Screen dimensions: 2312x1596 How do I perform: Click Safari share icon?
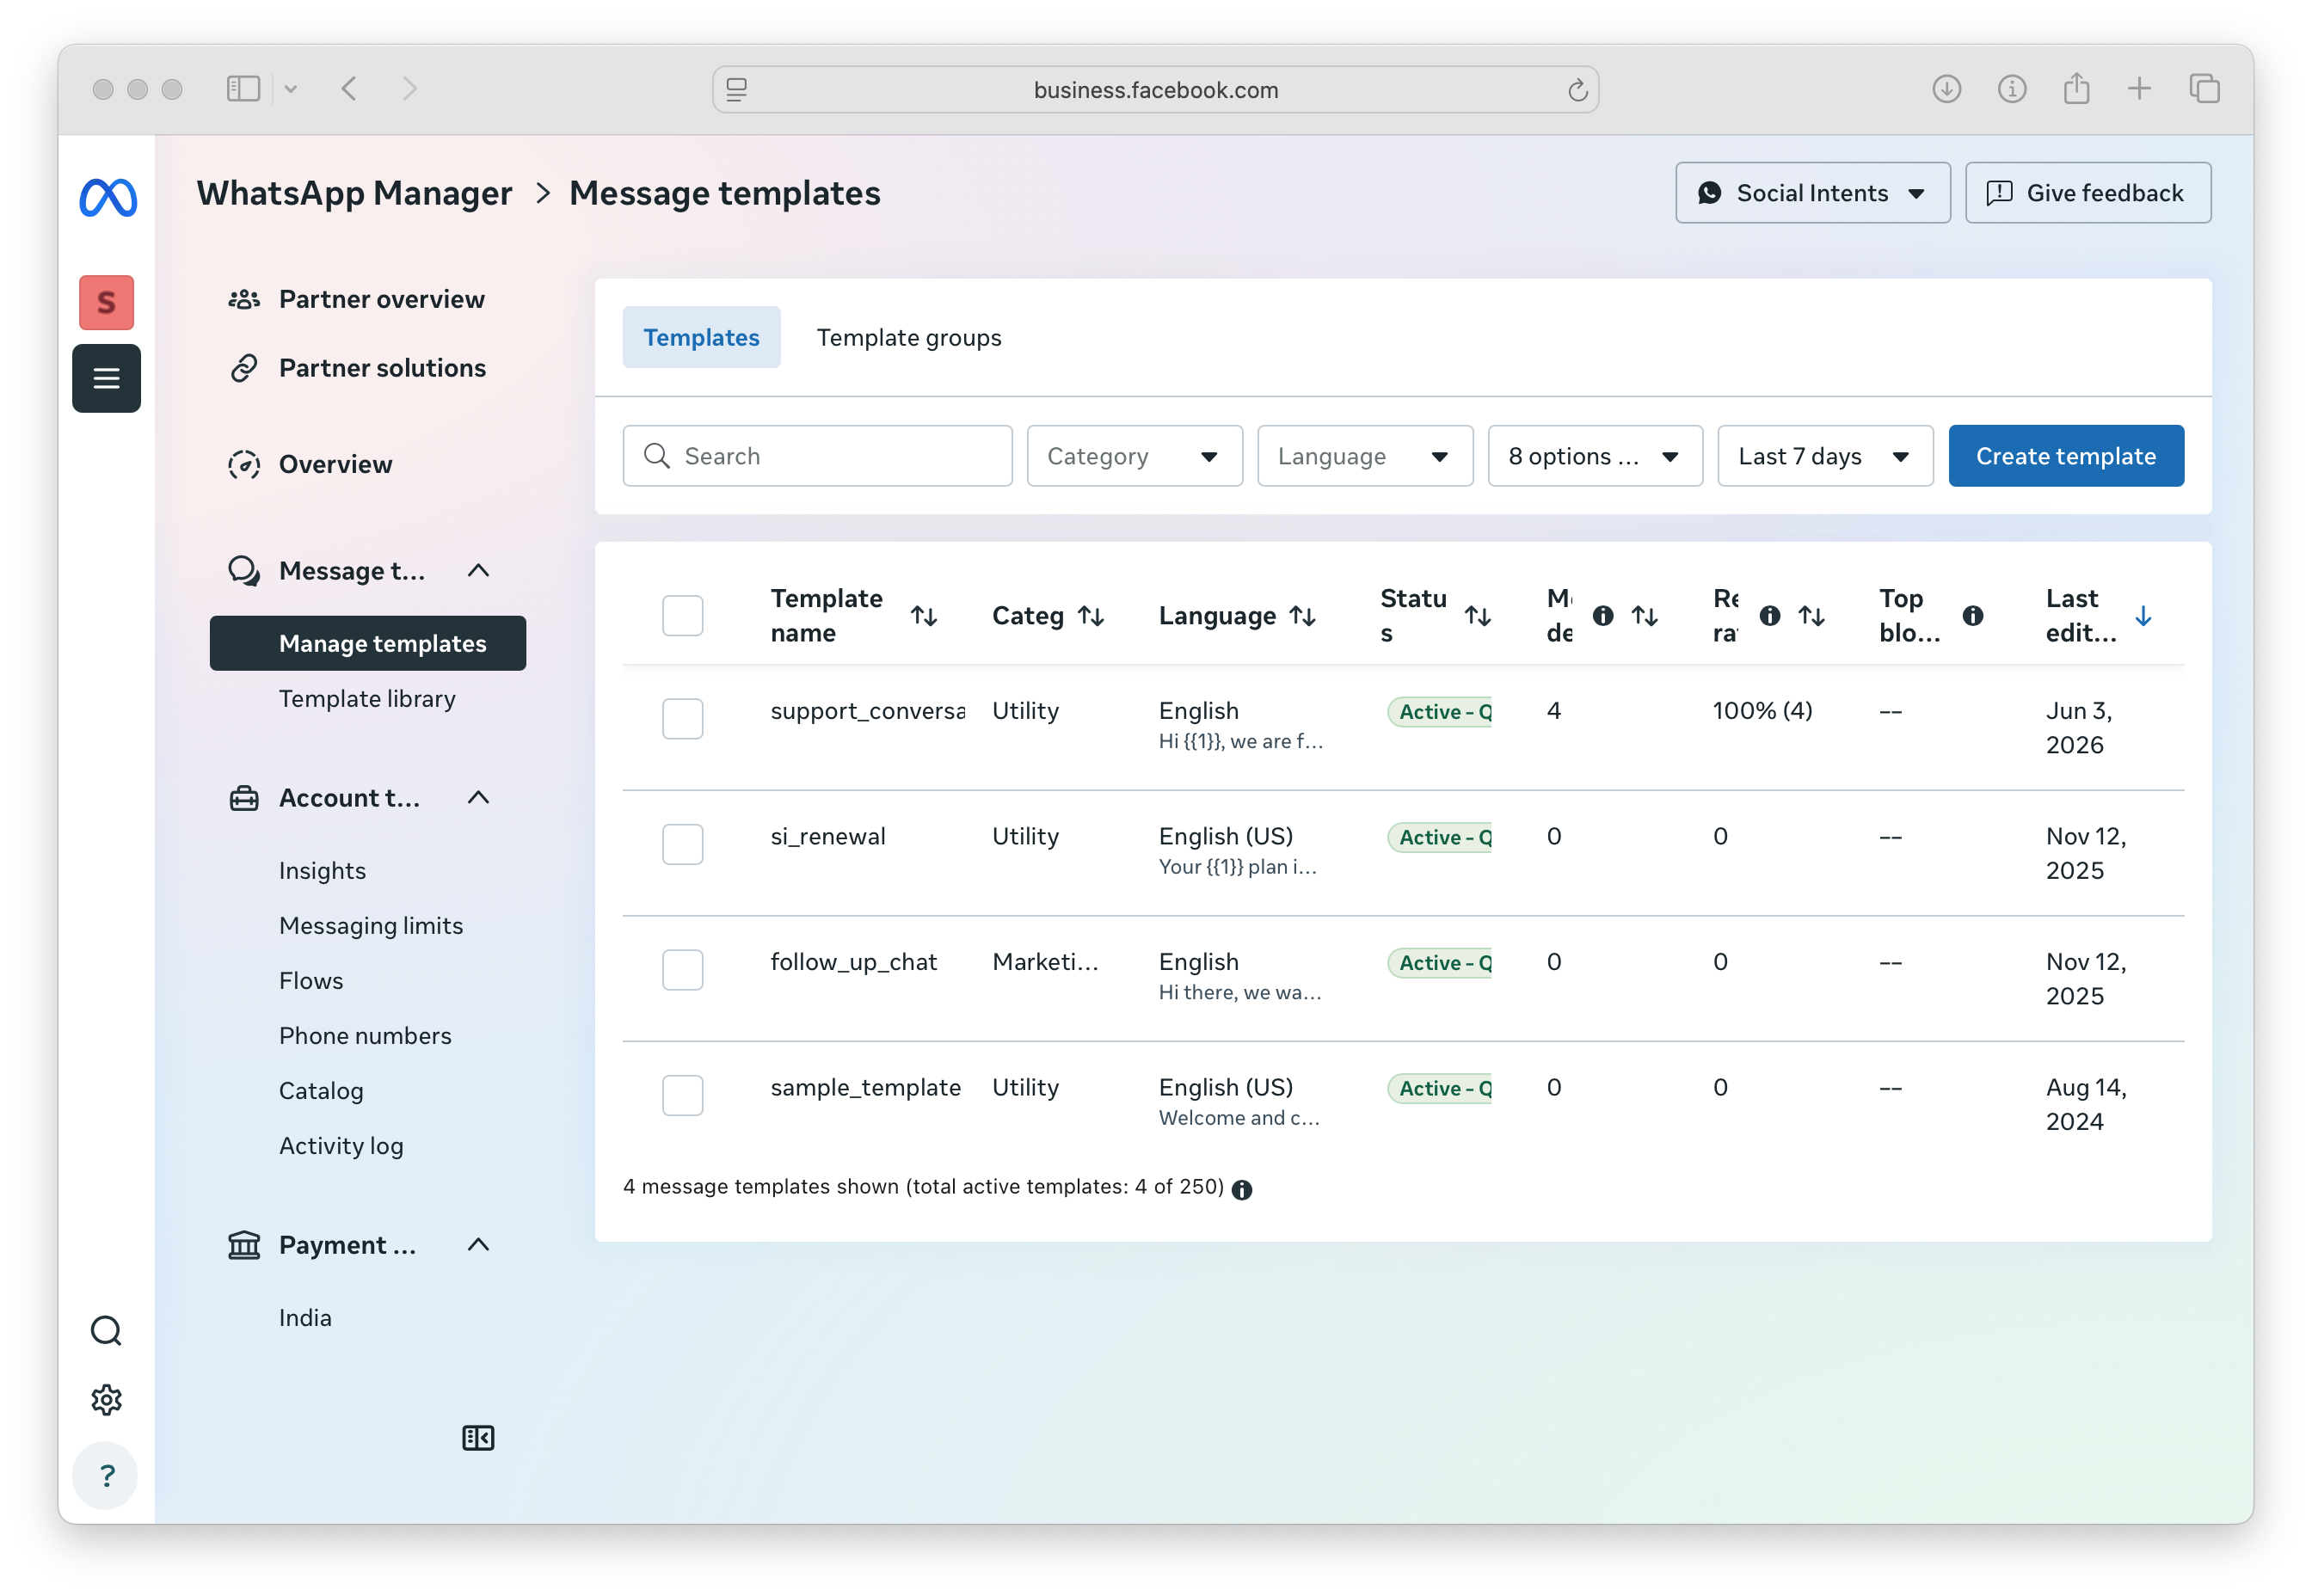pos(2076,89)
